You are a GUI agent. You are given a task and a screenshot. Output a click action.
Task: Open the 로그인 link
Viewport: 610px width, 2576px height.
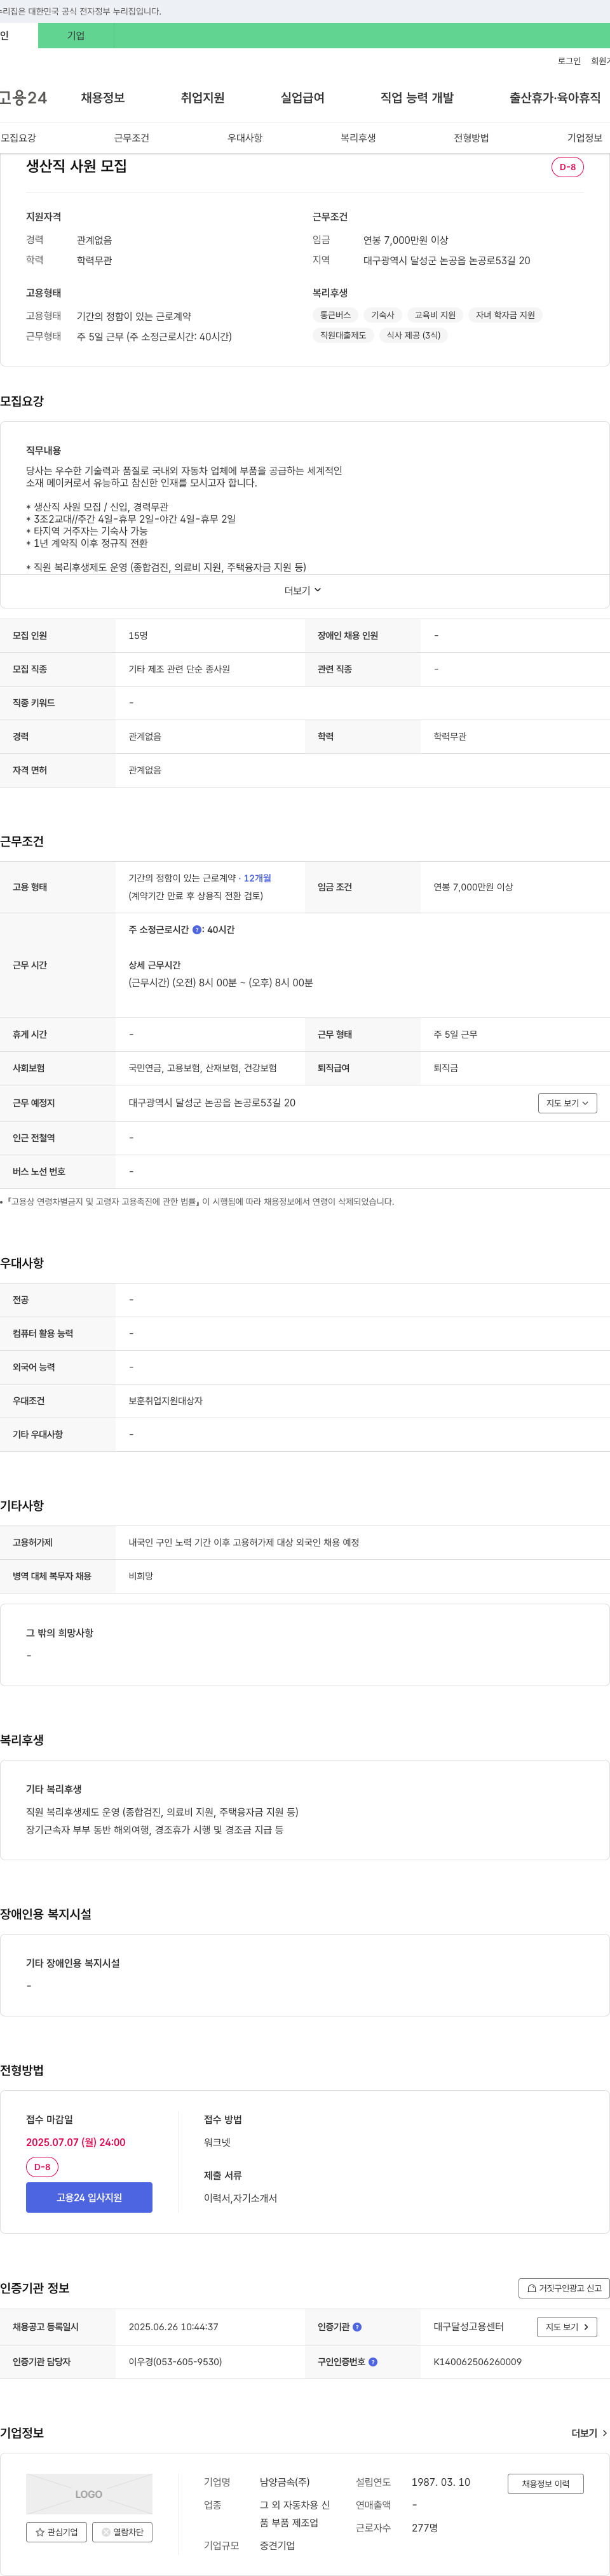coord(569,61)
